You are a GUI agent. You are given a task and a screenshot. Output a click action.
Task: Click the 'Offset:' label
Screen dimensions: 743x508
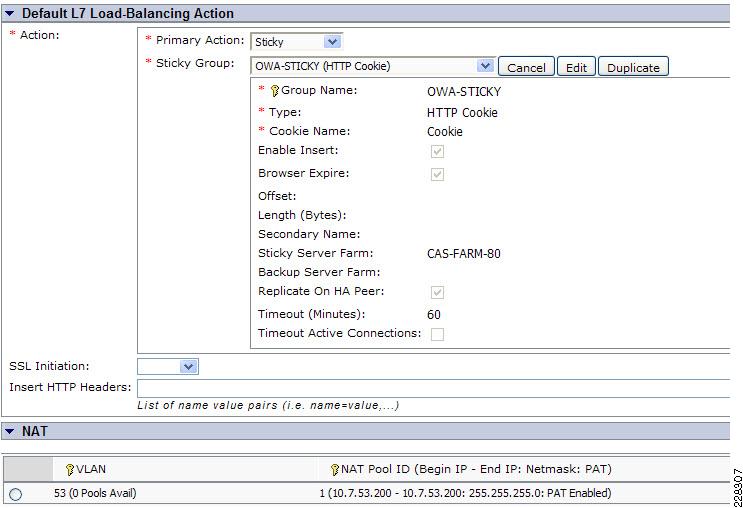click(277, 196)
